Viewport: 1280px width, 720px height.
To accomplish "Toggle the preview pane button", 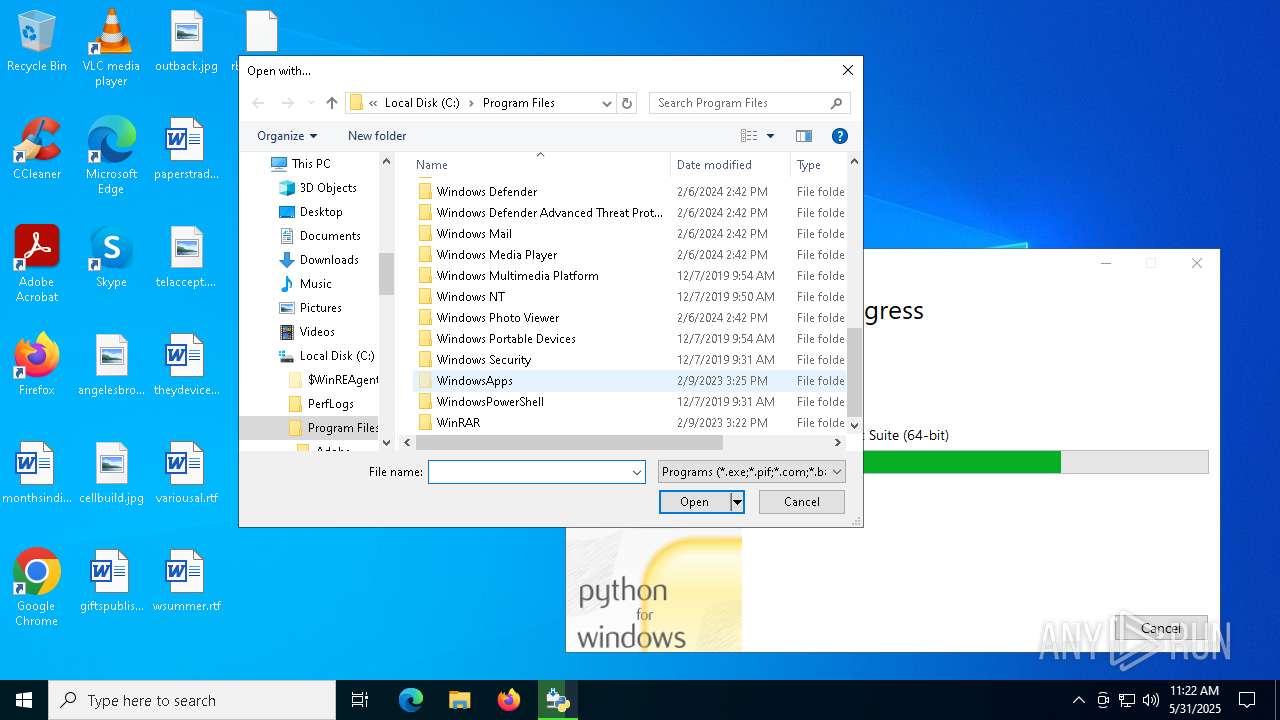I will click(803, 136).
